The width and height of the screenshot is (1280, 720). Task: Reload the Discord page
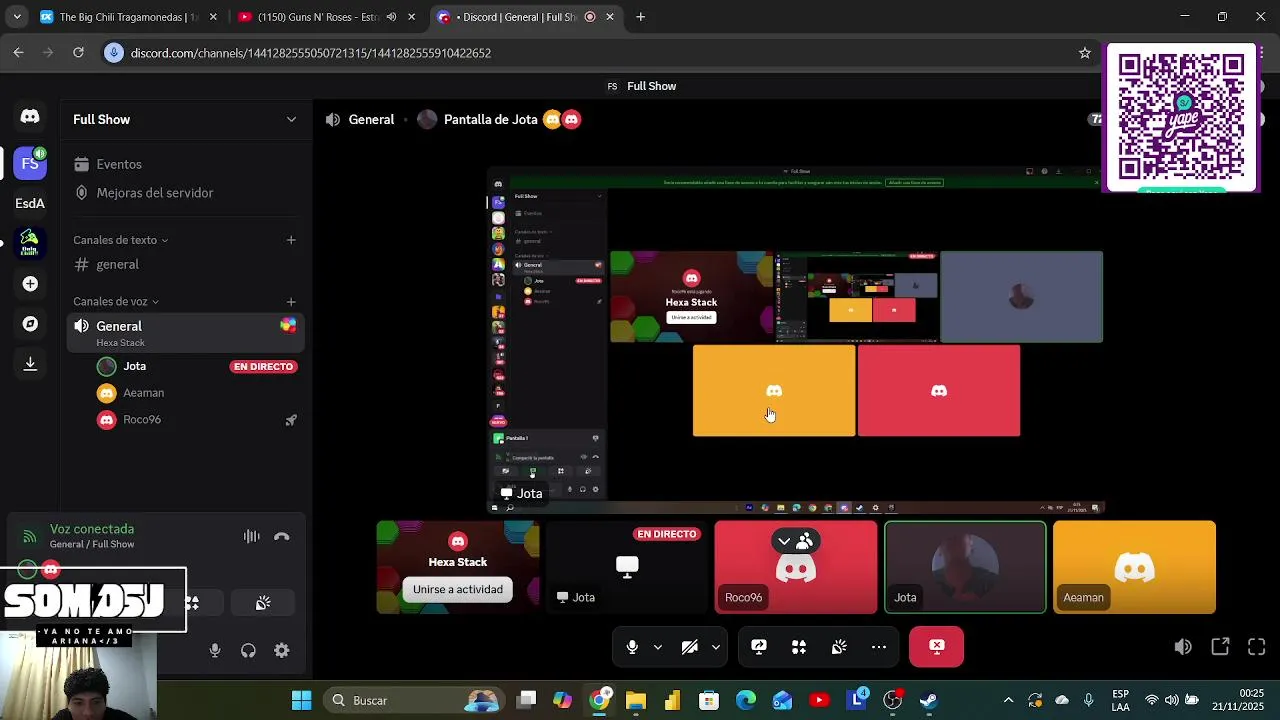click(x=78, y=53)
